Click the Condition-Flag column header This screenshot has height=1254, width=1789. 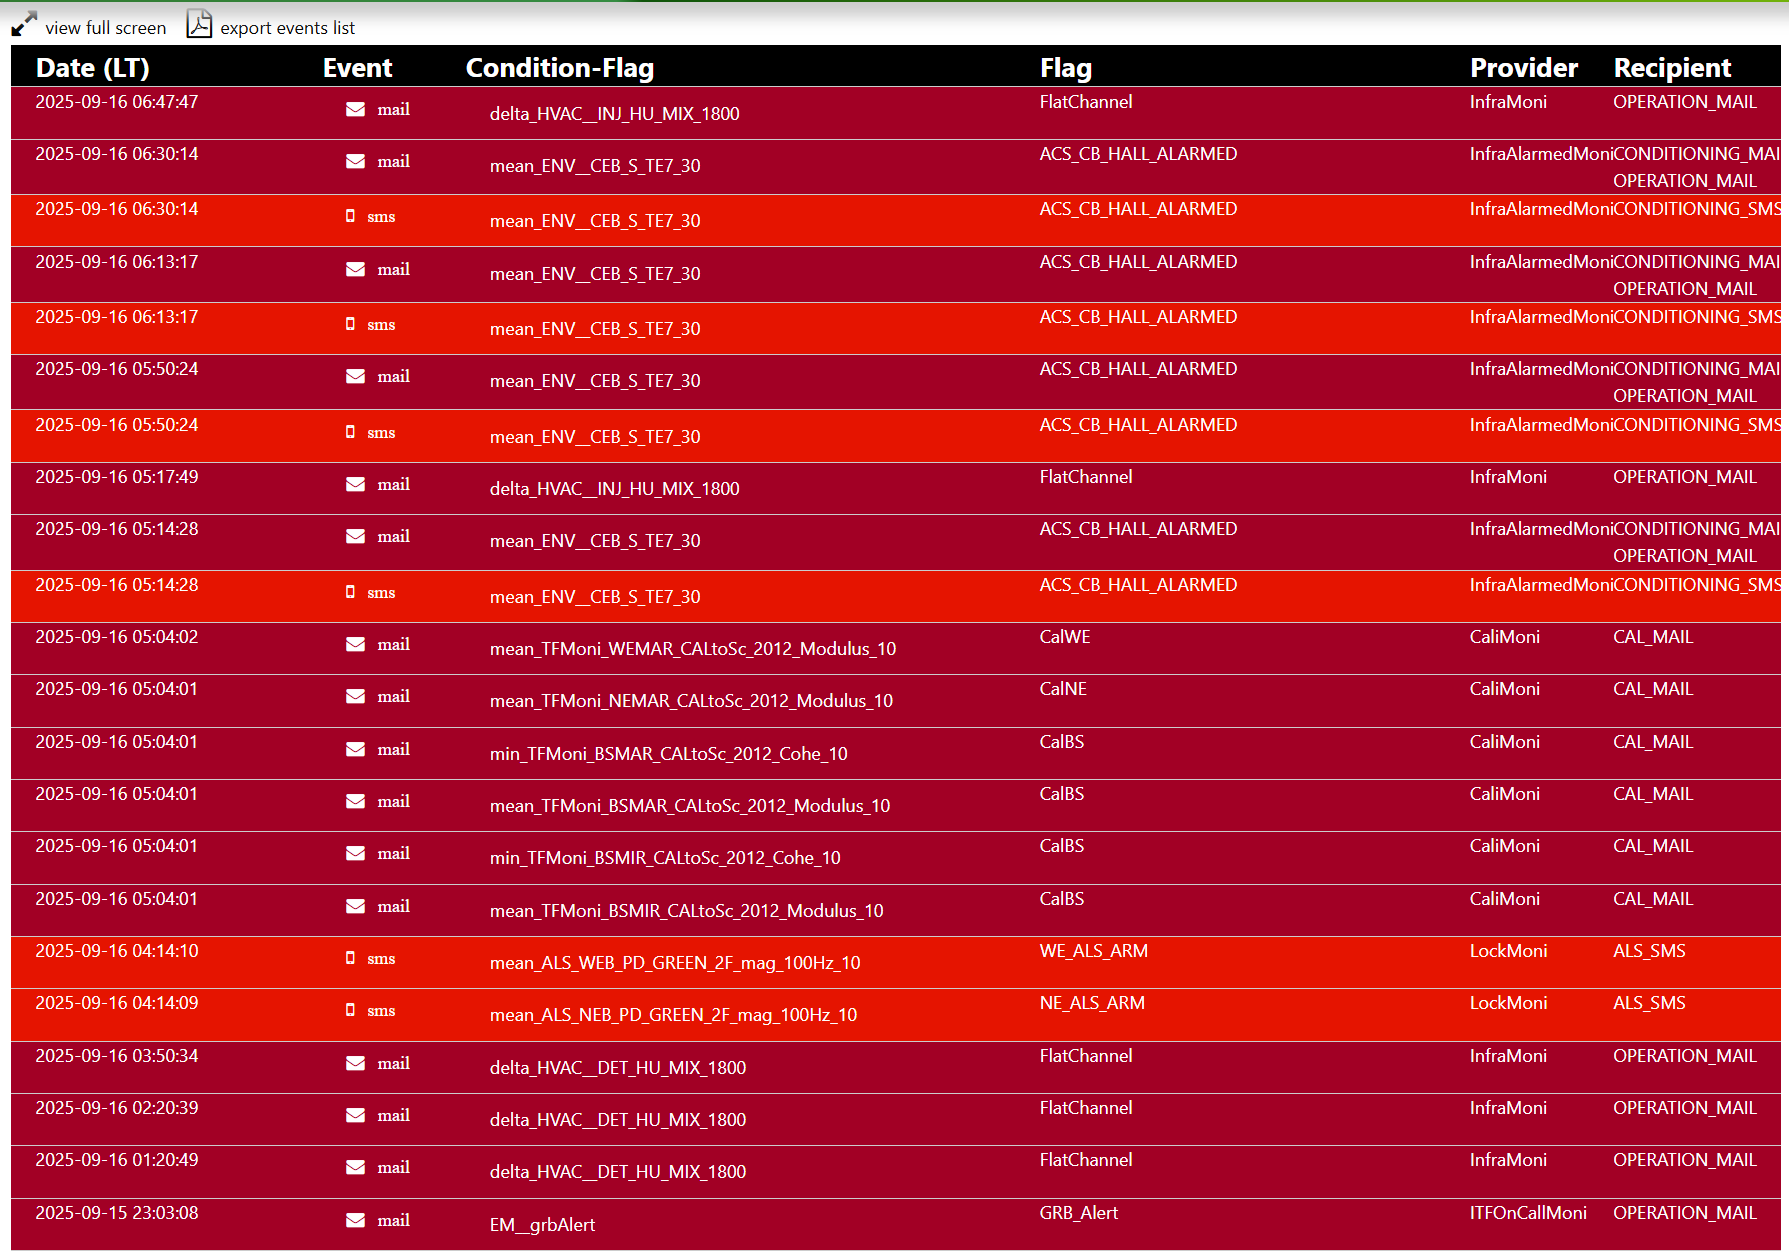point(560,68)
